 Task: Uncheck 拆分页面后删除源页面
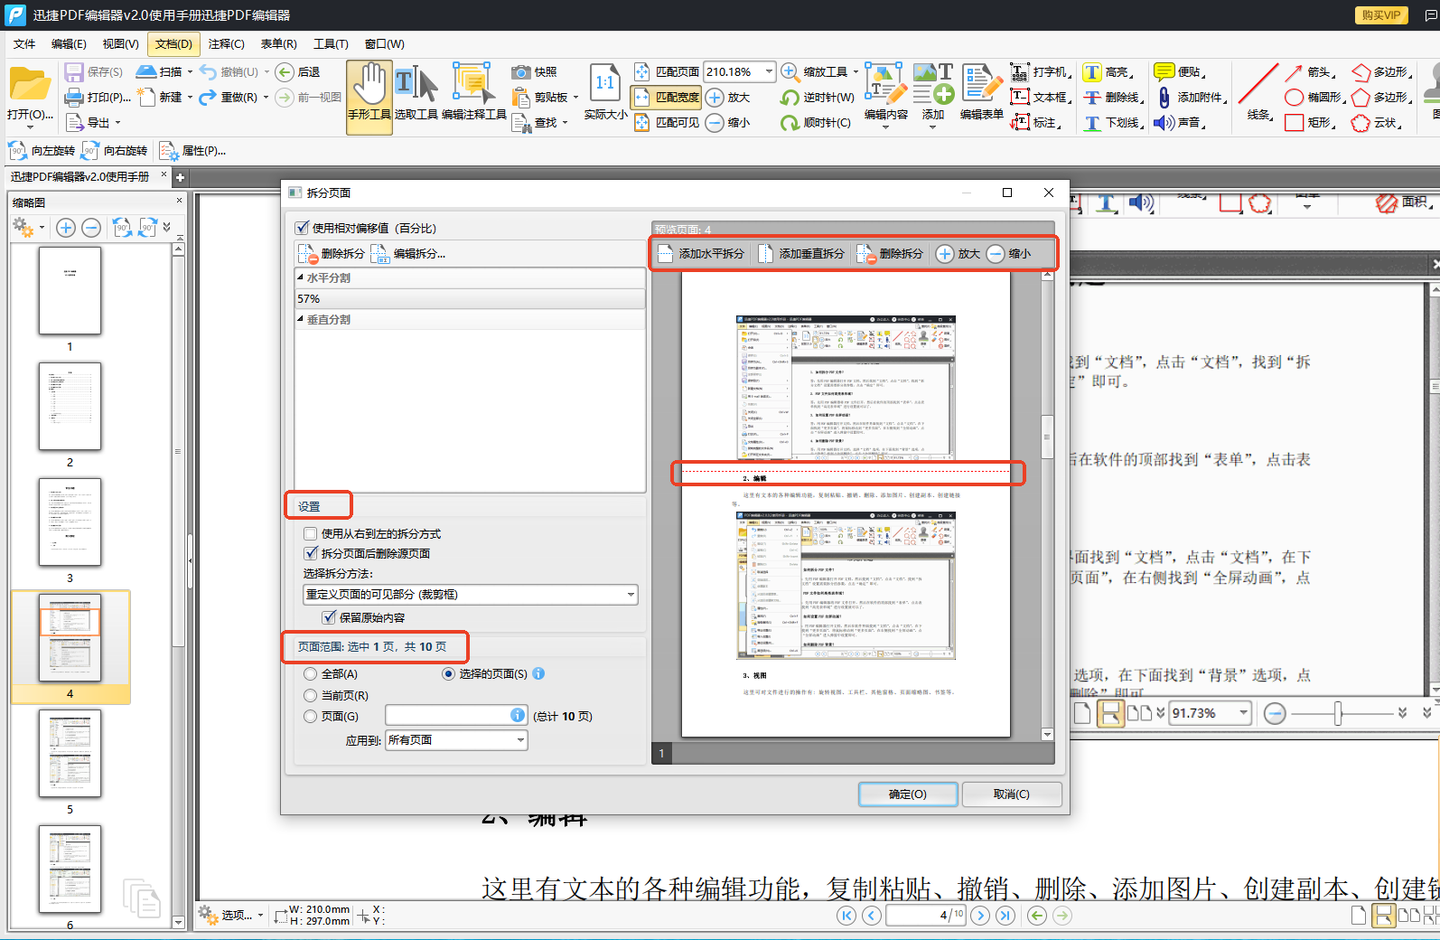click(311, 553)
